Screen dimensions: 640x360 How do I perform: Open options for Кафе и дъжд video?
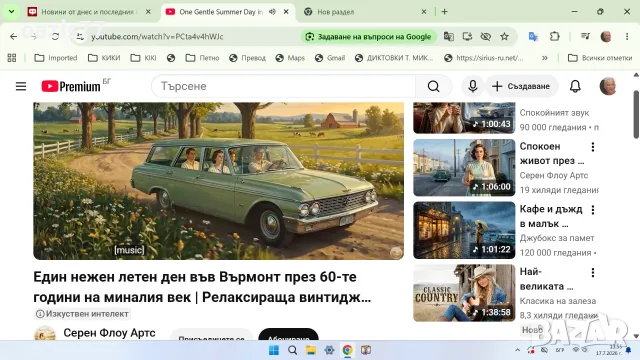pos(593,210)
